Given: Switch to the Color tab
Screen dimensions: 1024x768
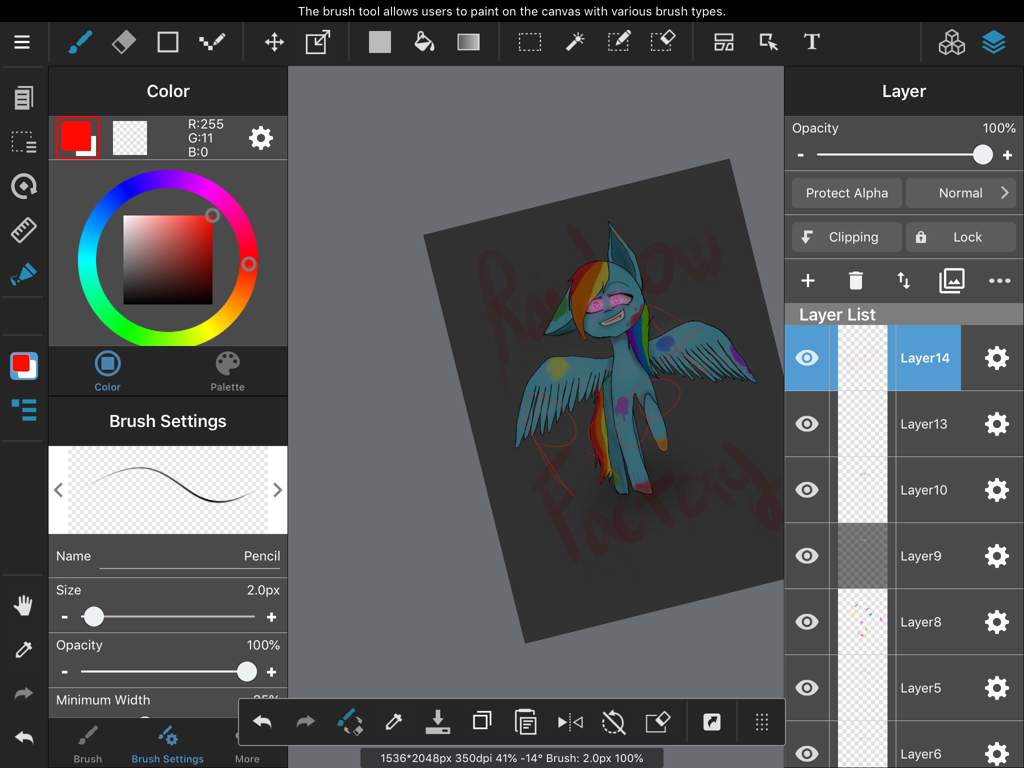Looking at the screenshot, I should click(108, 371).
